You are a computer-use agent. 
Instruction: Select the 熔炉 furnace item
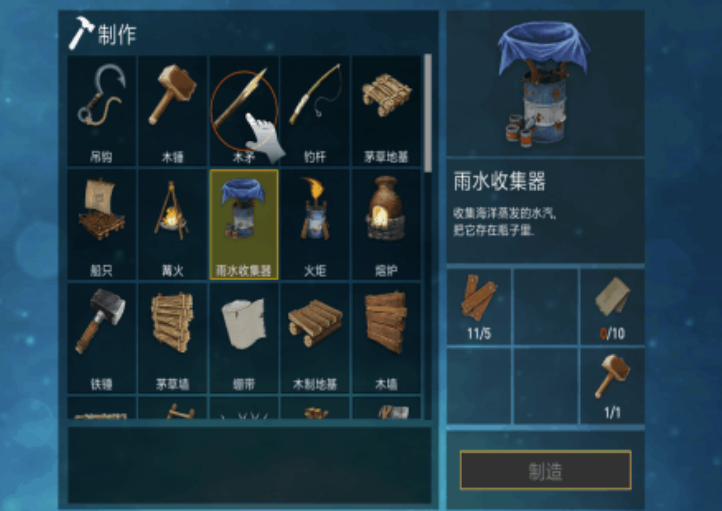pos(386,224)
